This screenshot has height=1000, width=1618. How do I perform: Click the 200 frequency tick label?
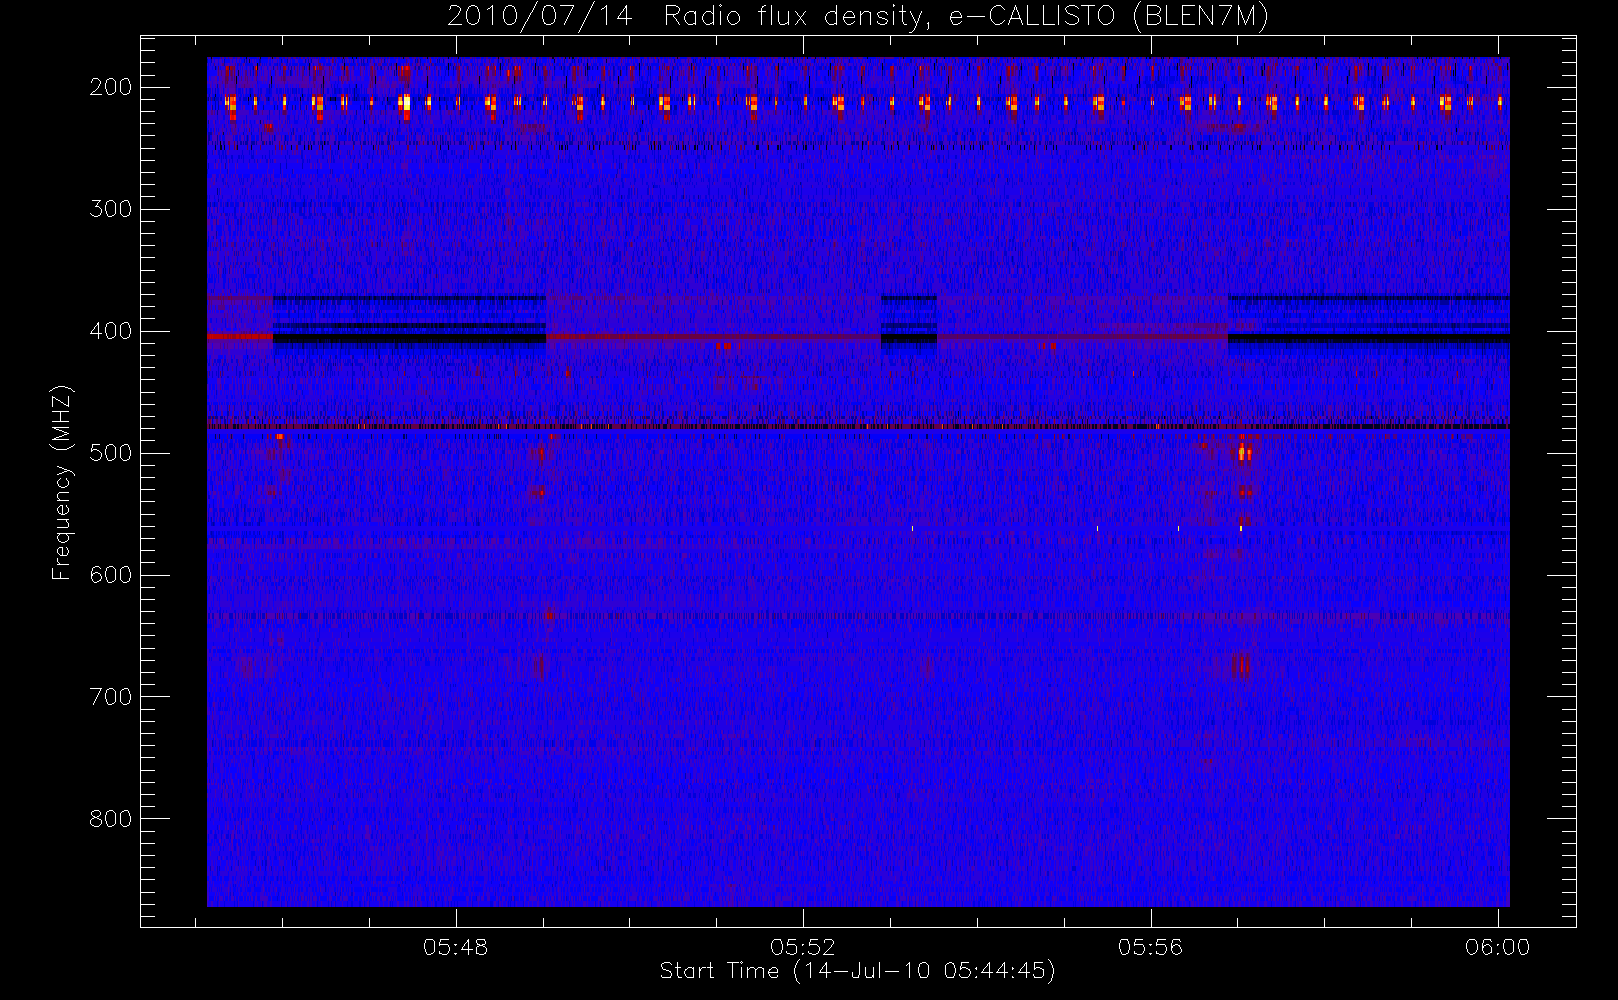(111, 87)
